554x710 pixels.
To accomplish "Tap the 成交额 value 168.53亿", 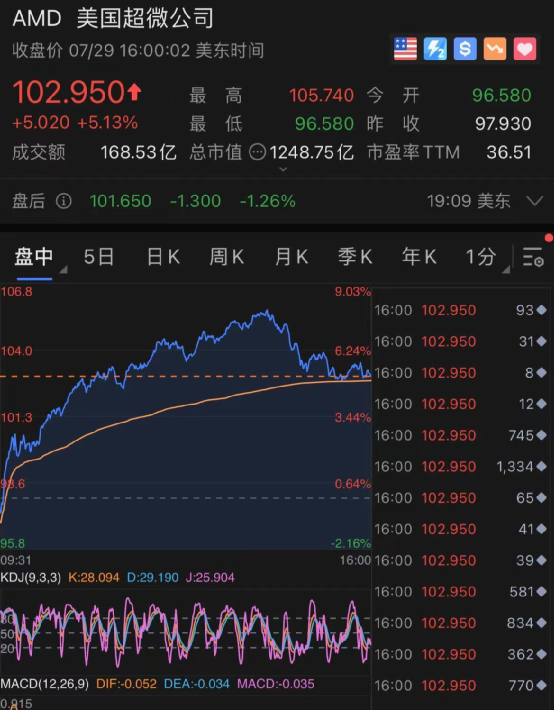I will [x=138, y=153].
